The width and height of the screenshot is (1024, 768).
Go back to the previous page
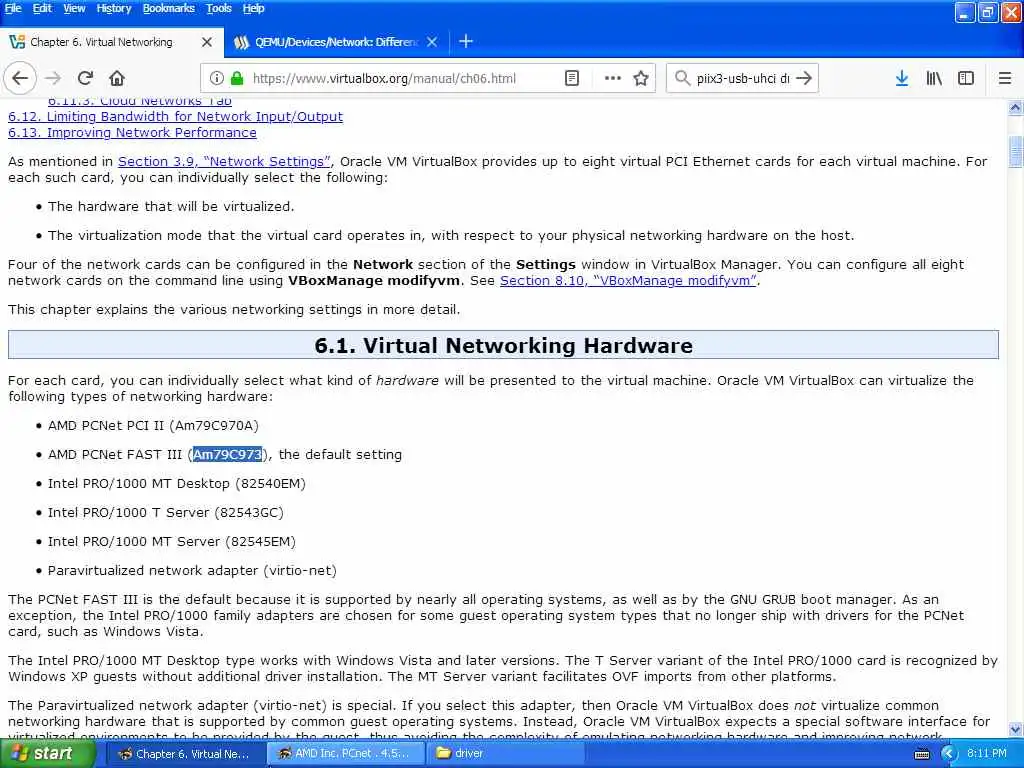click(x=20, y=78)
